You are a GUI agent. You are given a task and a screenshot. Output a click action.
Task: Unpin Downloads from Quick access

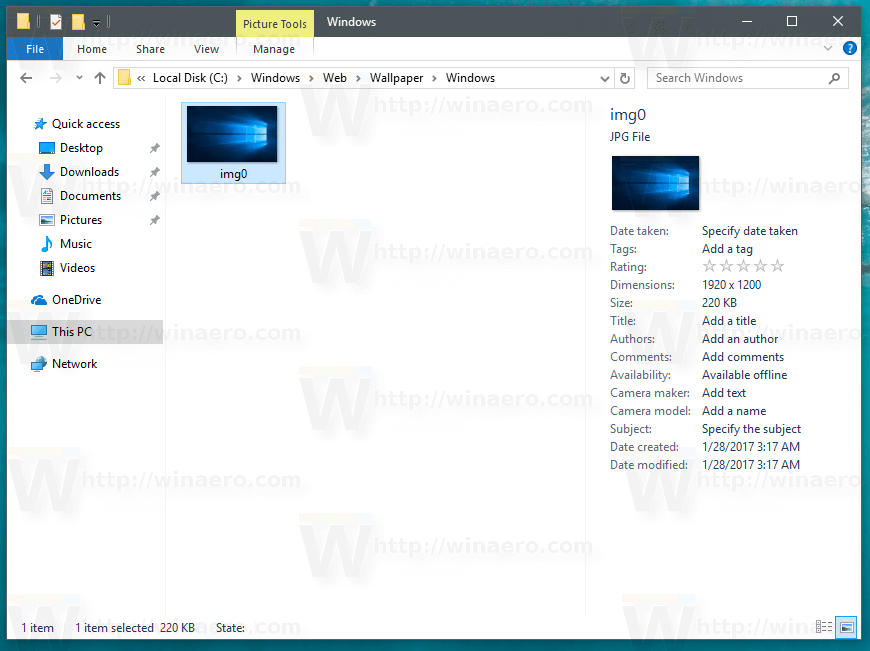coord(153,171)
